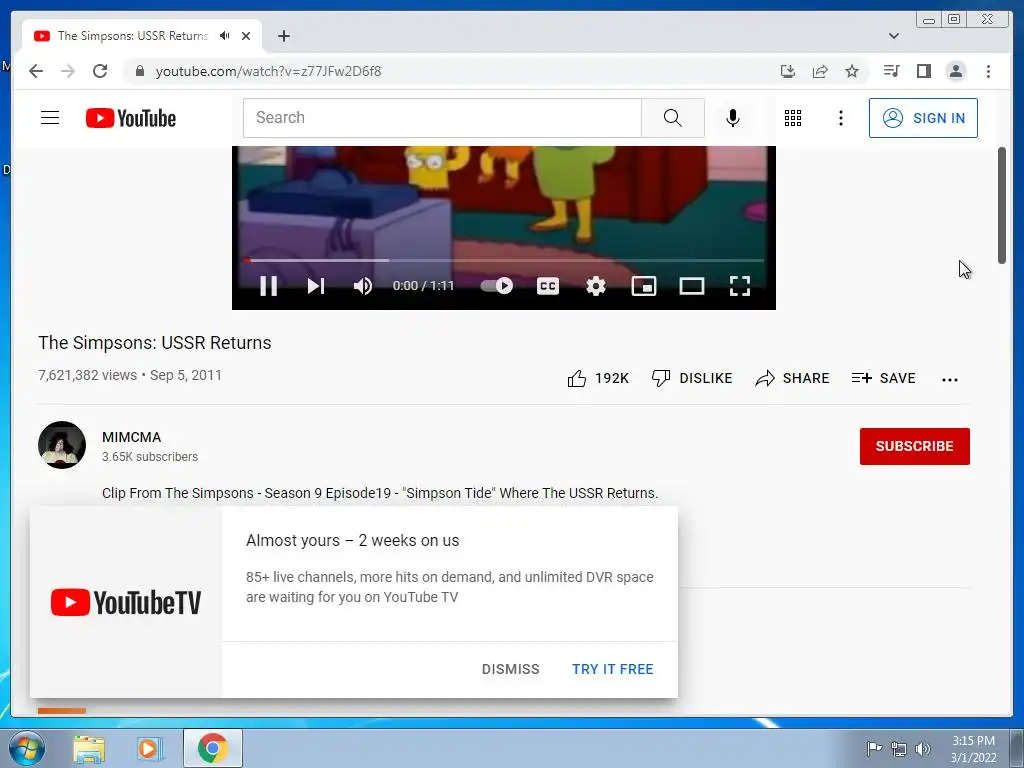Screen dimensions: 1024x768
Task: Activate miniplayer mode
Action: (644, 286)
